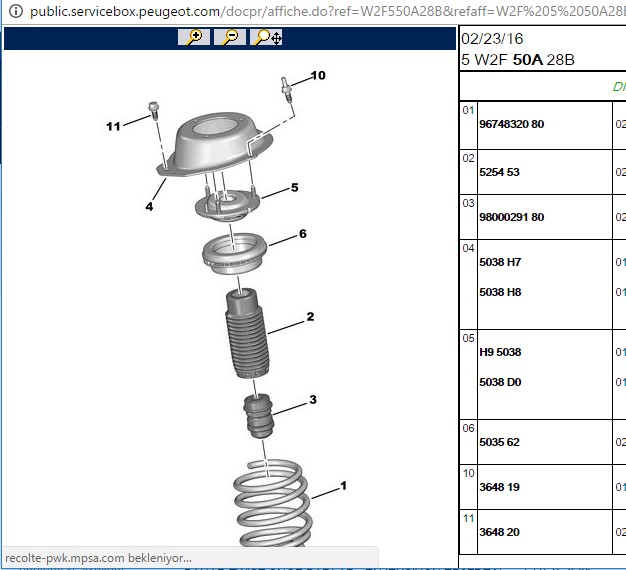Zoom in on the parts diagram
Viewport: 626px width, 570px height.
pyautogui.click(x=194, y=37)
